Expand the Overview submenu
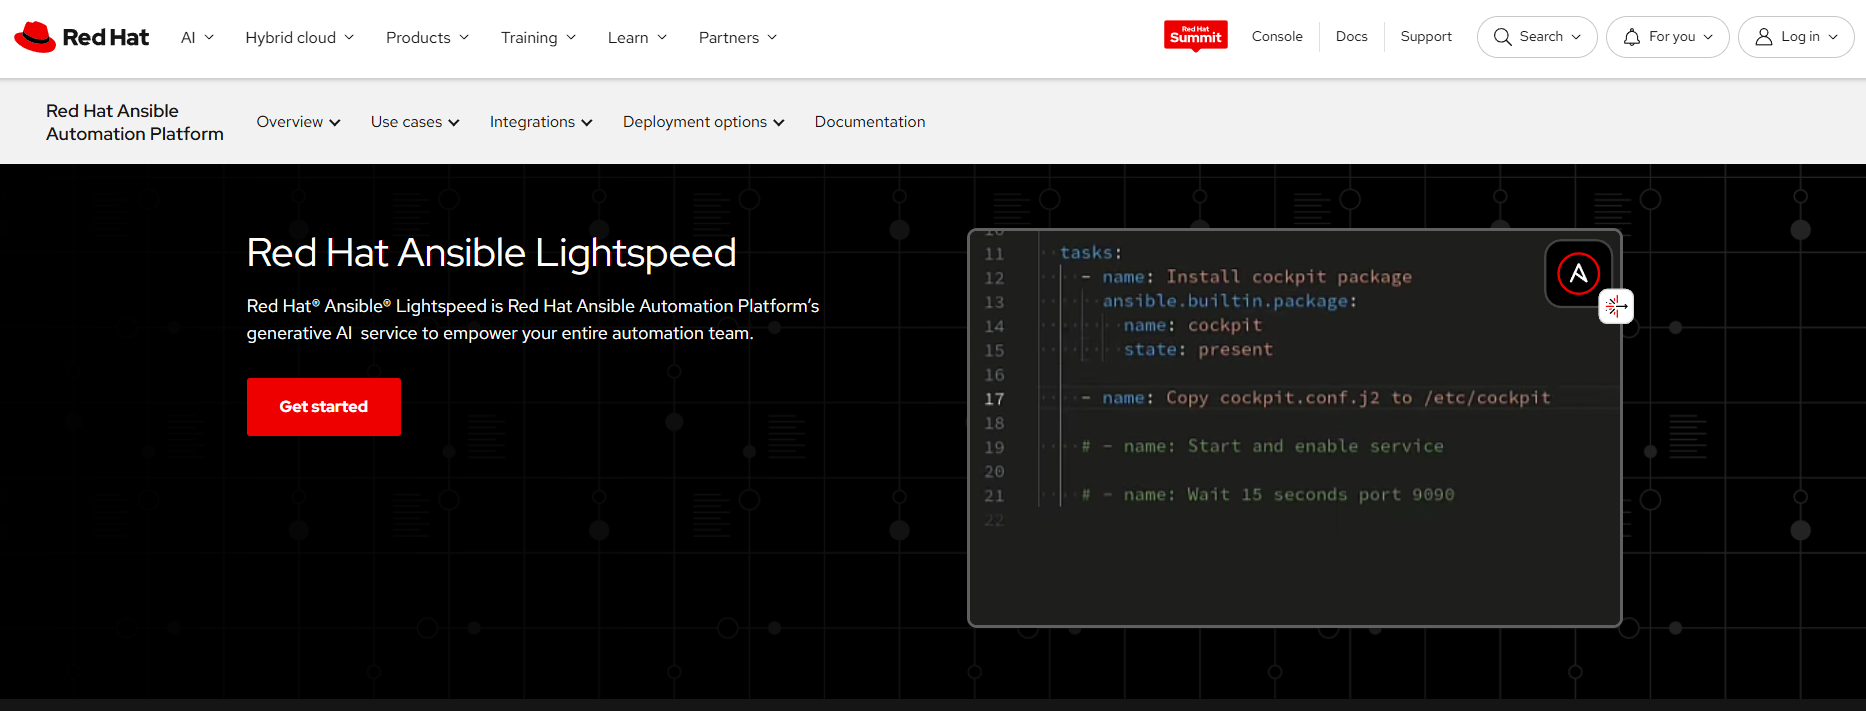 298,122
